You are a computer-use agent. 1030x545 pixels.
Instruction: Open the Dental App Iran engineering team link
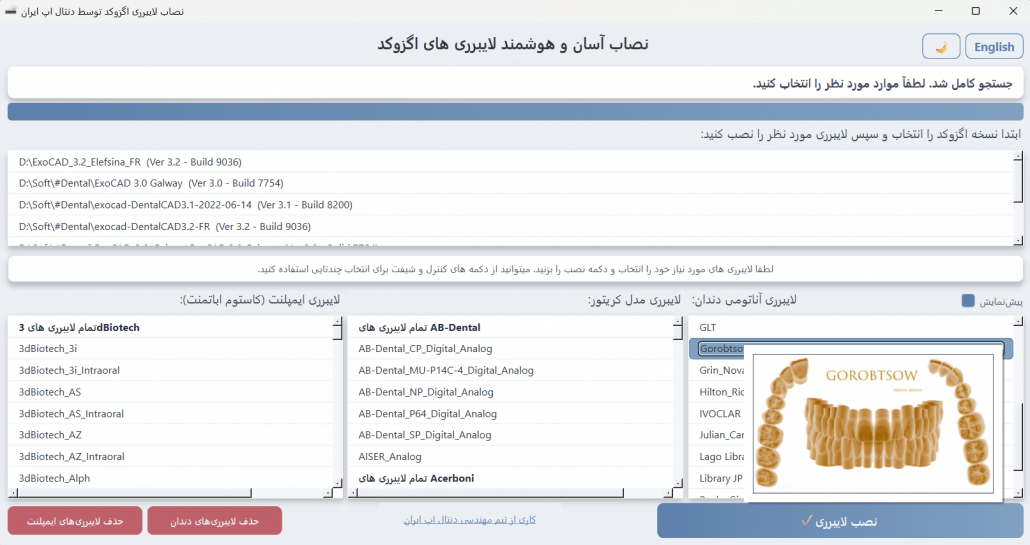tap(470, 520)
